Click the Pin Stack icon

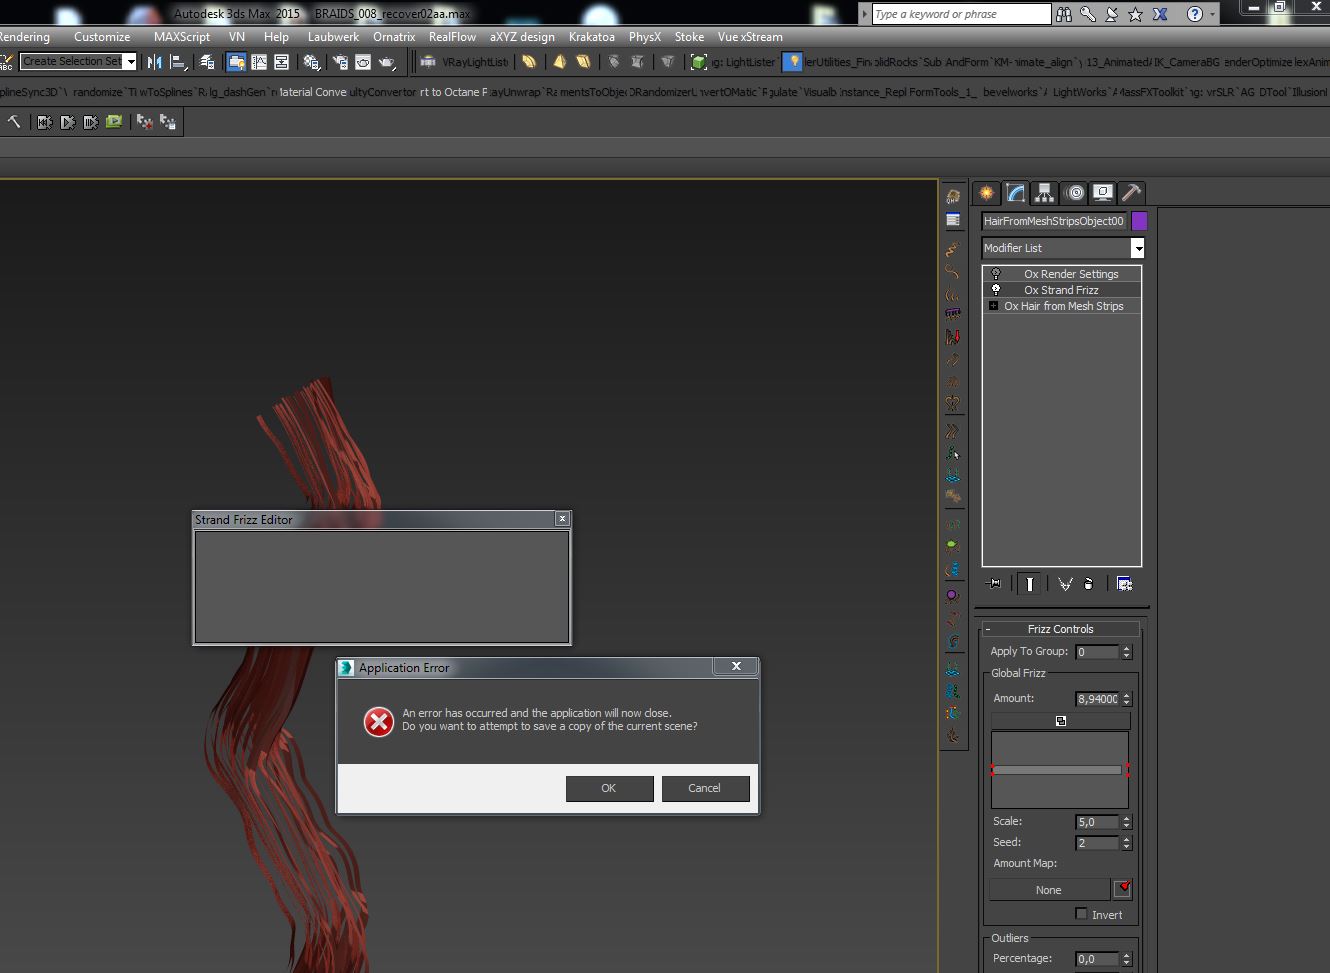994,584
